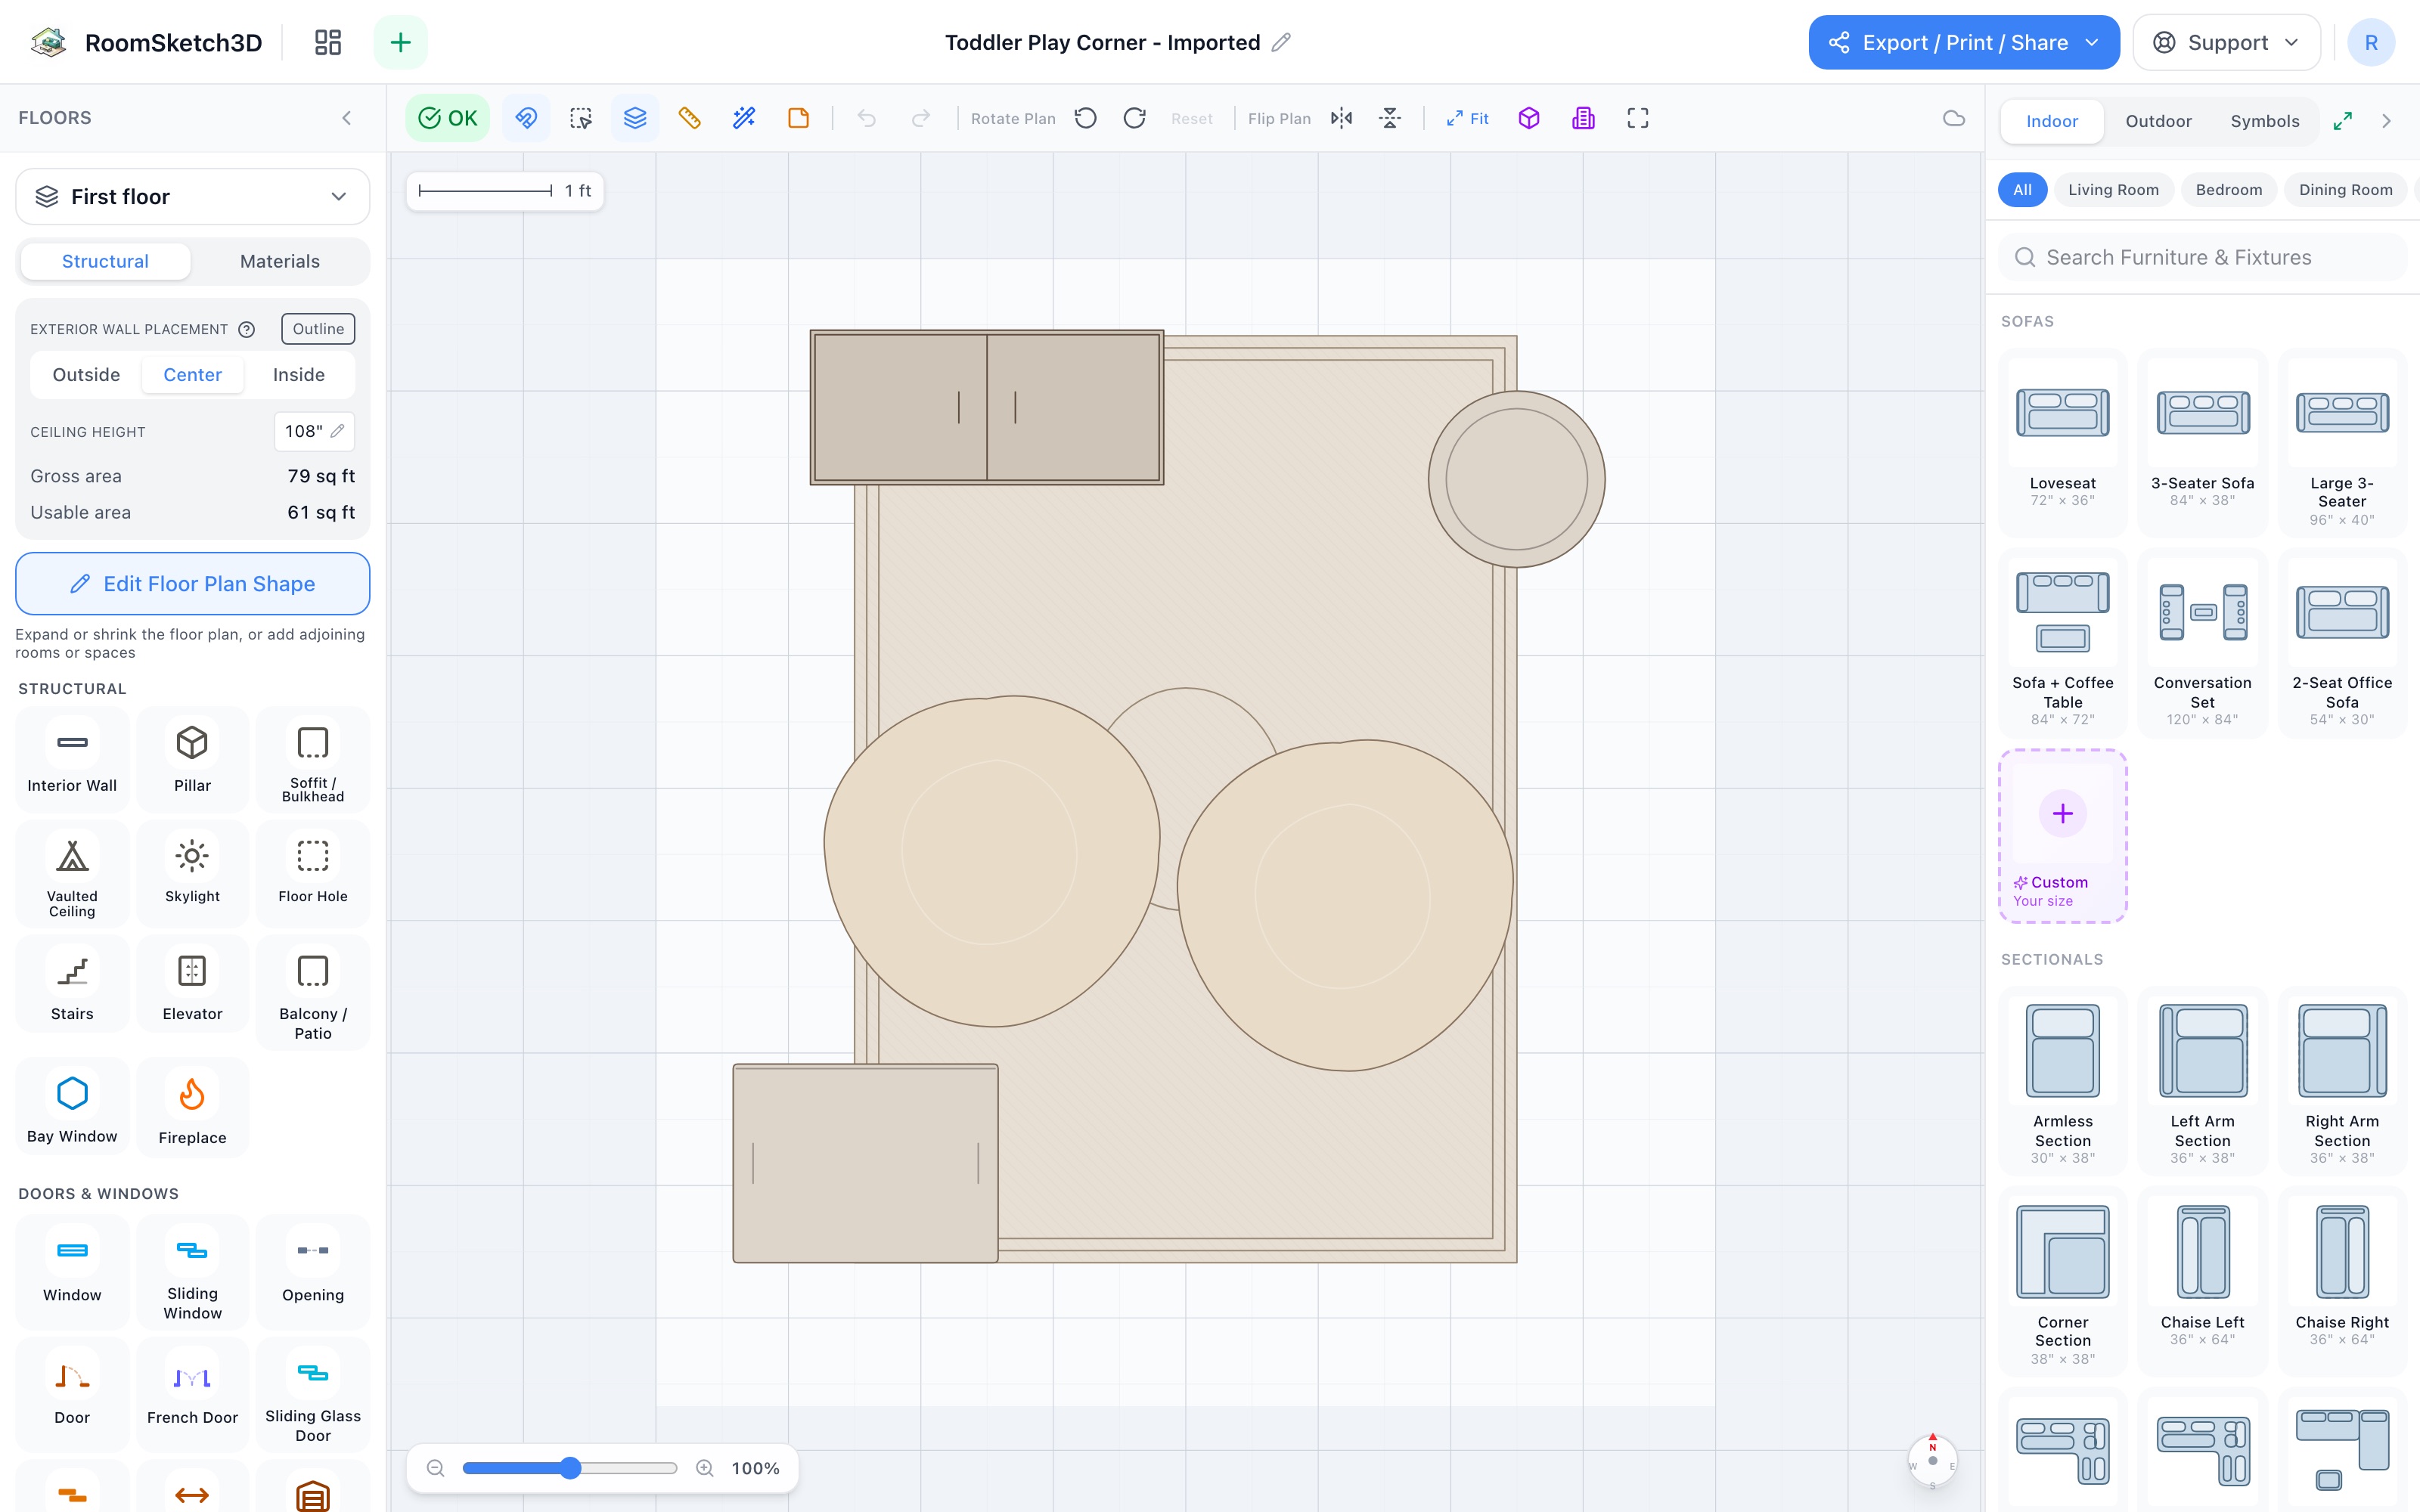Screen dimensions: 2420x1512
Task: Edit project title with pencil icon
Action: [x=1281, y=42]
